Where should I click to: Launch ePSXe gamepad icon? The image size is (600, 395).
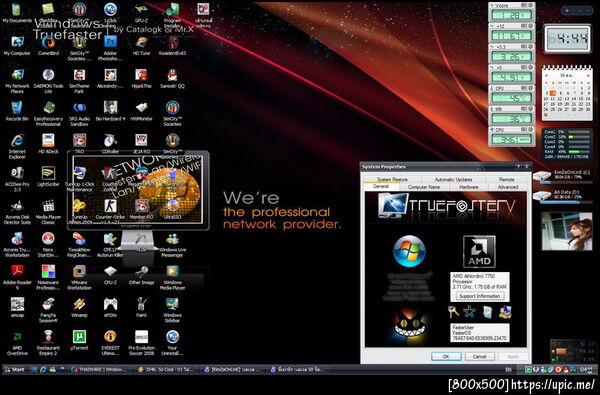pyautogui.click(x=110, y=308)
